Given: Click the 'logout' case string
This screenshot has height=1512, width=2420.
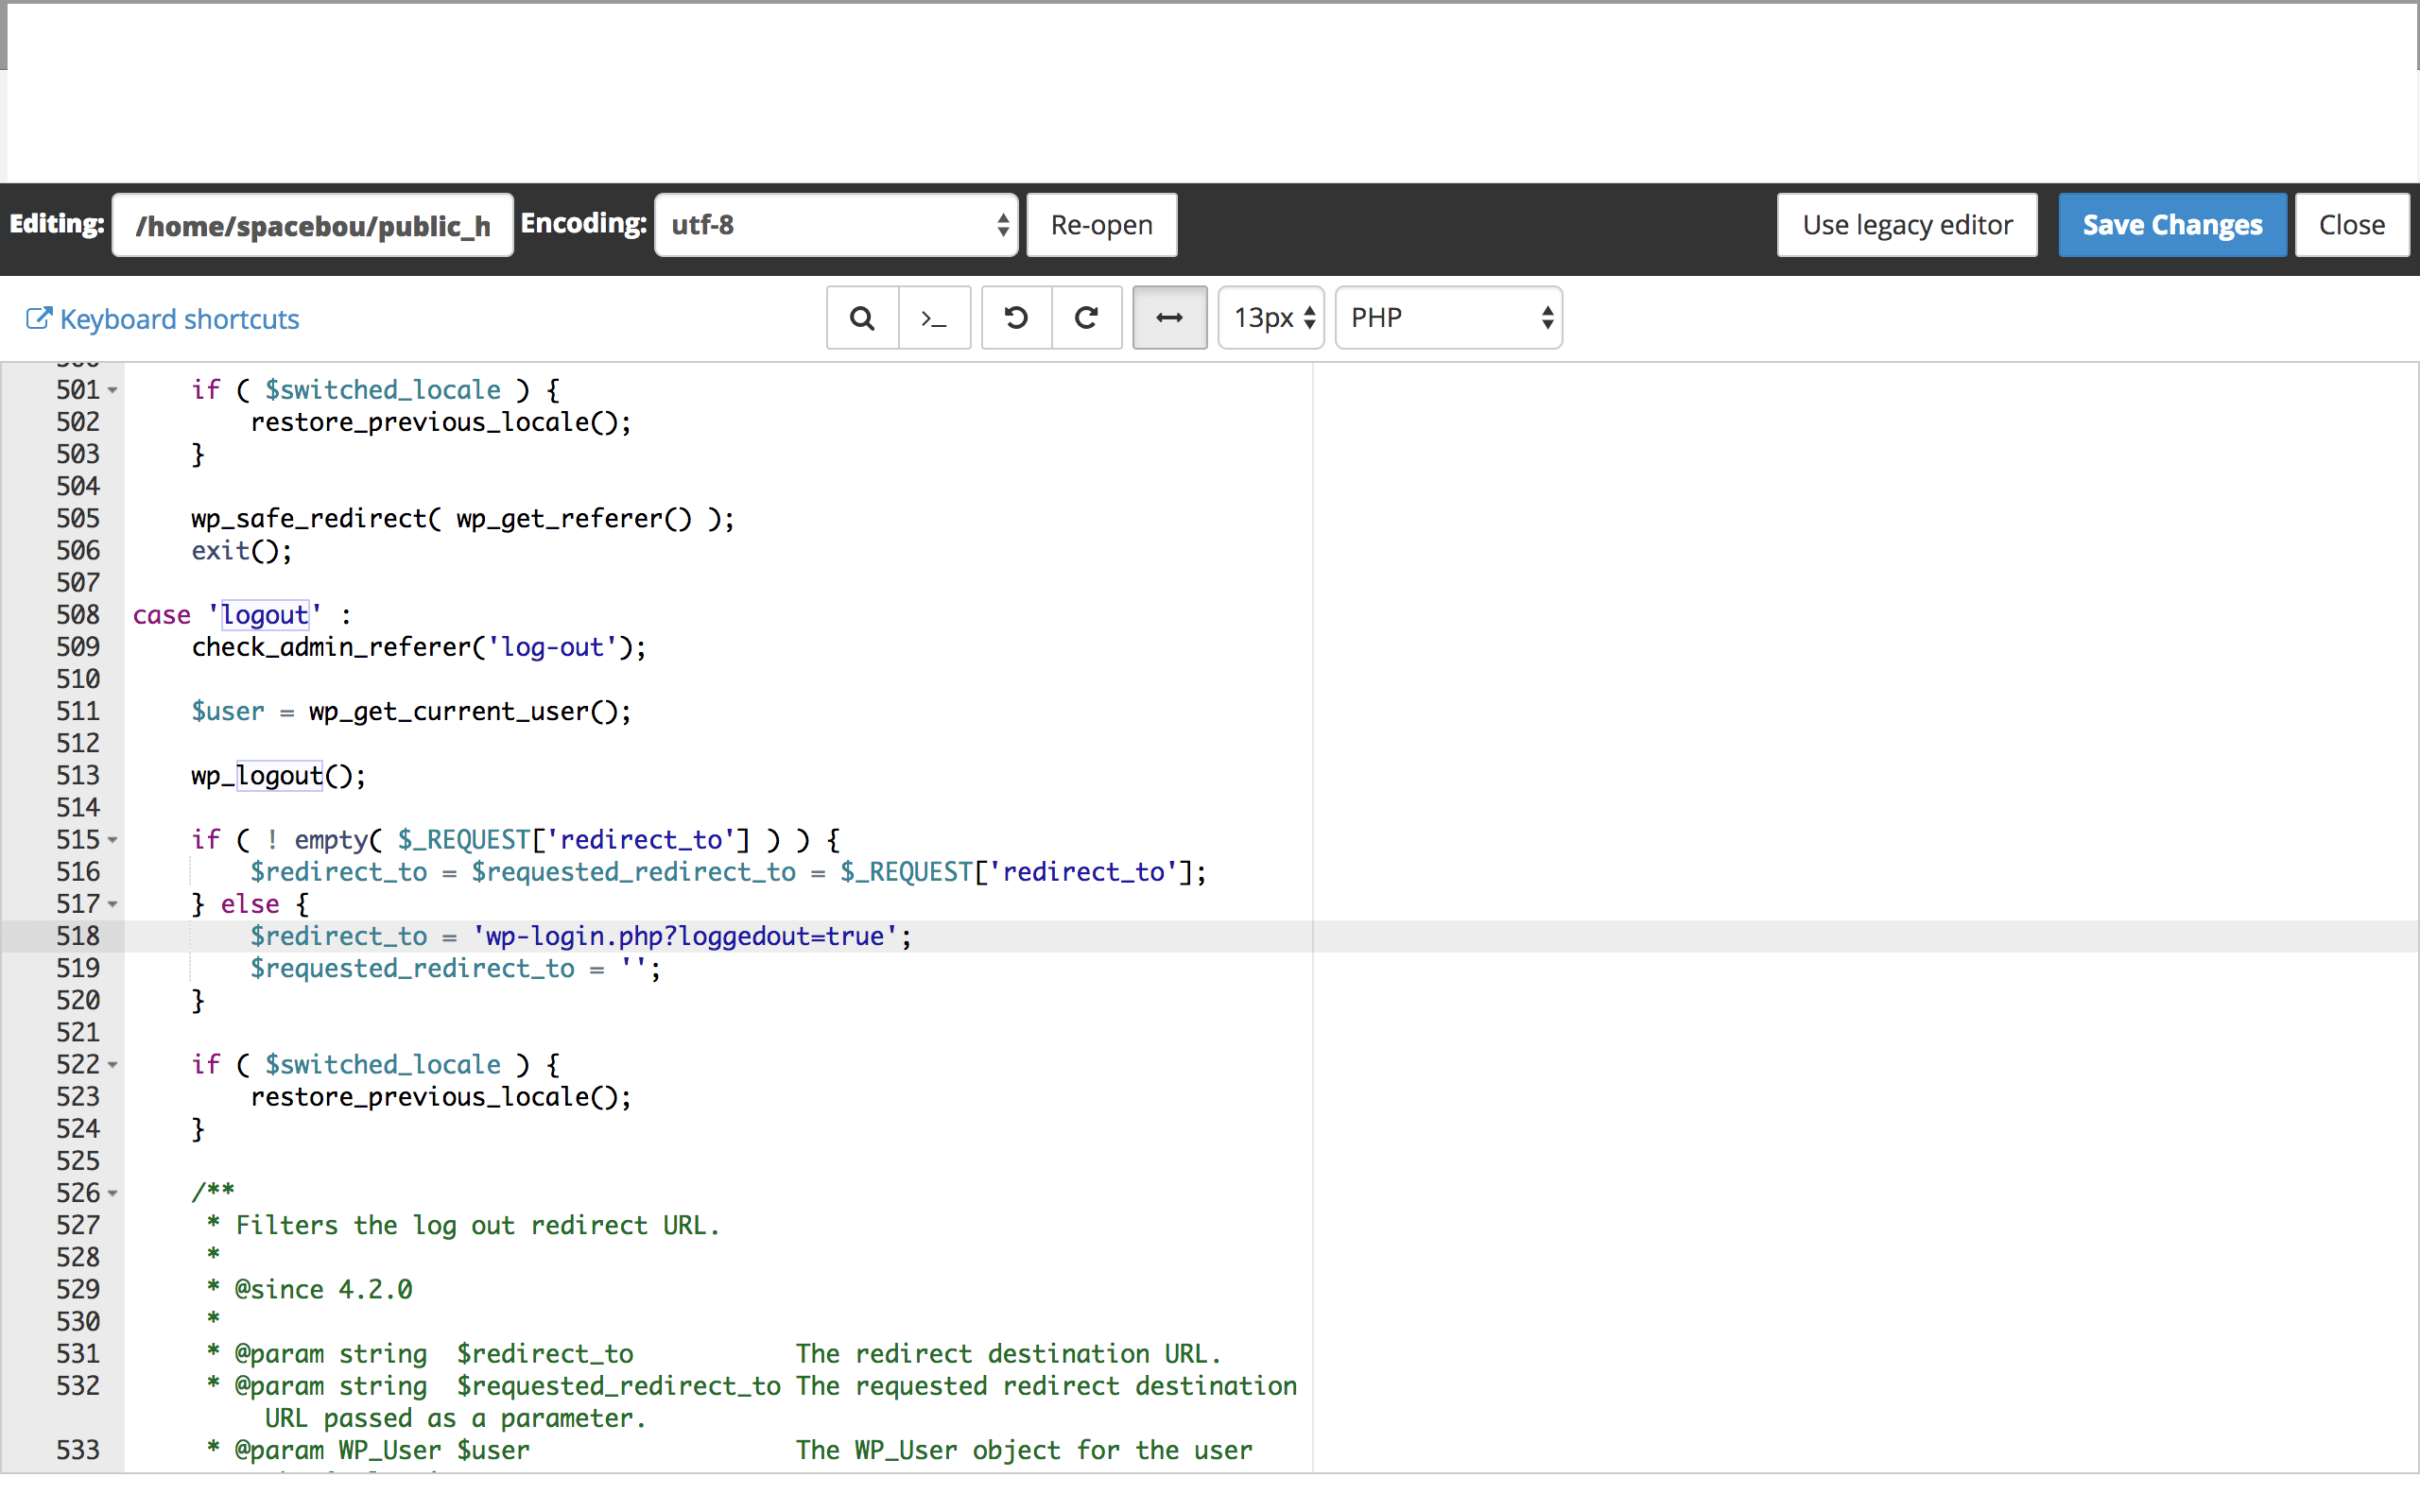Looking at the screenshot, I should pyautogui.click(x=265, y=615).
